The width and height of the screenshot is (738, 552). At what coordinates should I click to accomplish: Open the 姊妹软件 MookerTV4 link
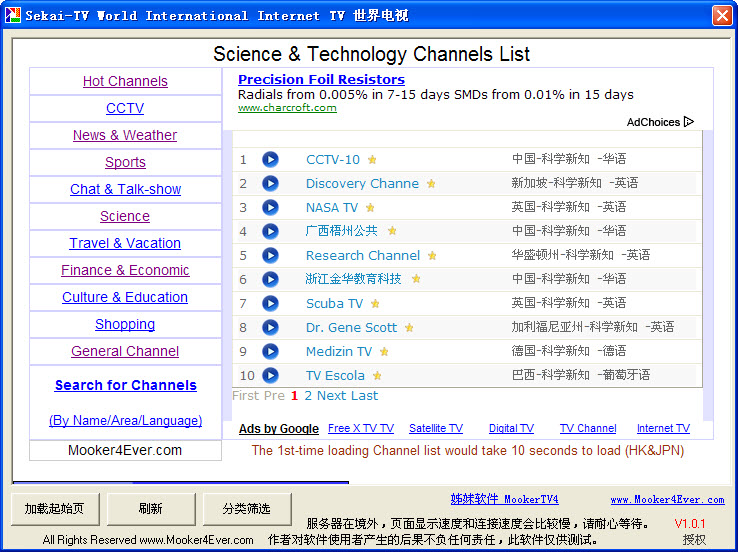point(505,499)
